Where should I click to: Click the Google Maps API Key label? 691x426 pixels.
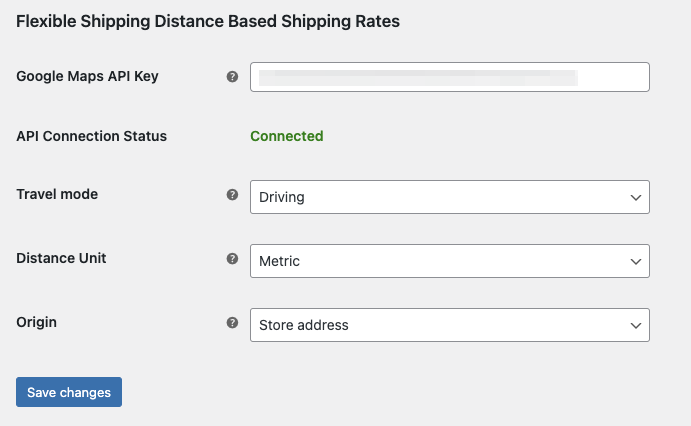tap(87, 76)
